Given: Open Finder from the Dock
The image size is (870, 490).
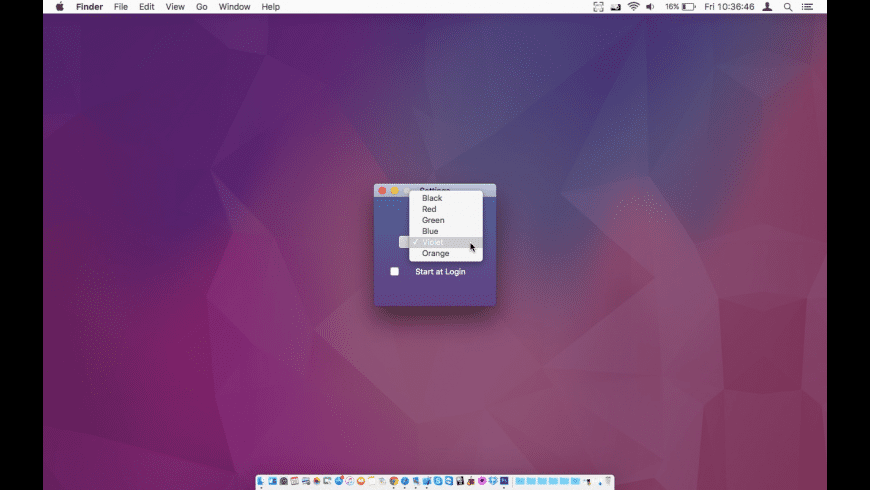Looking at the screenshot, I should click(262, 481).
